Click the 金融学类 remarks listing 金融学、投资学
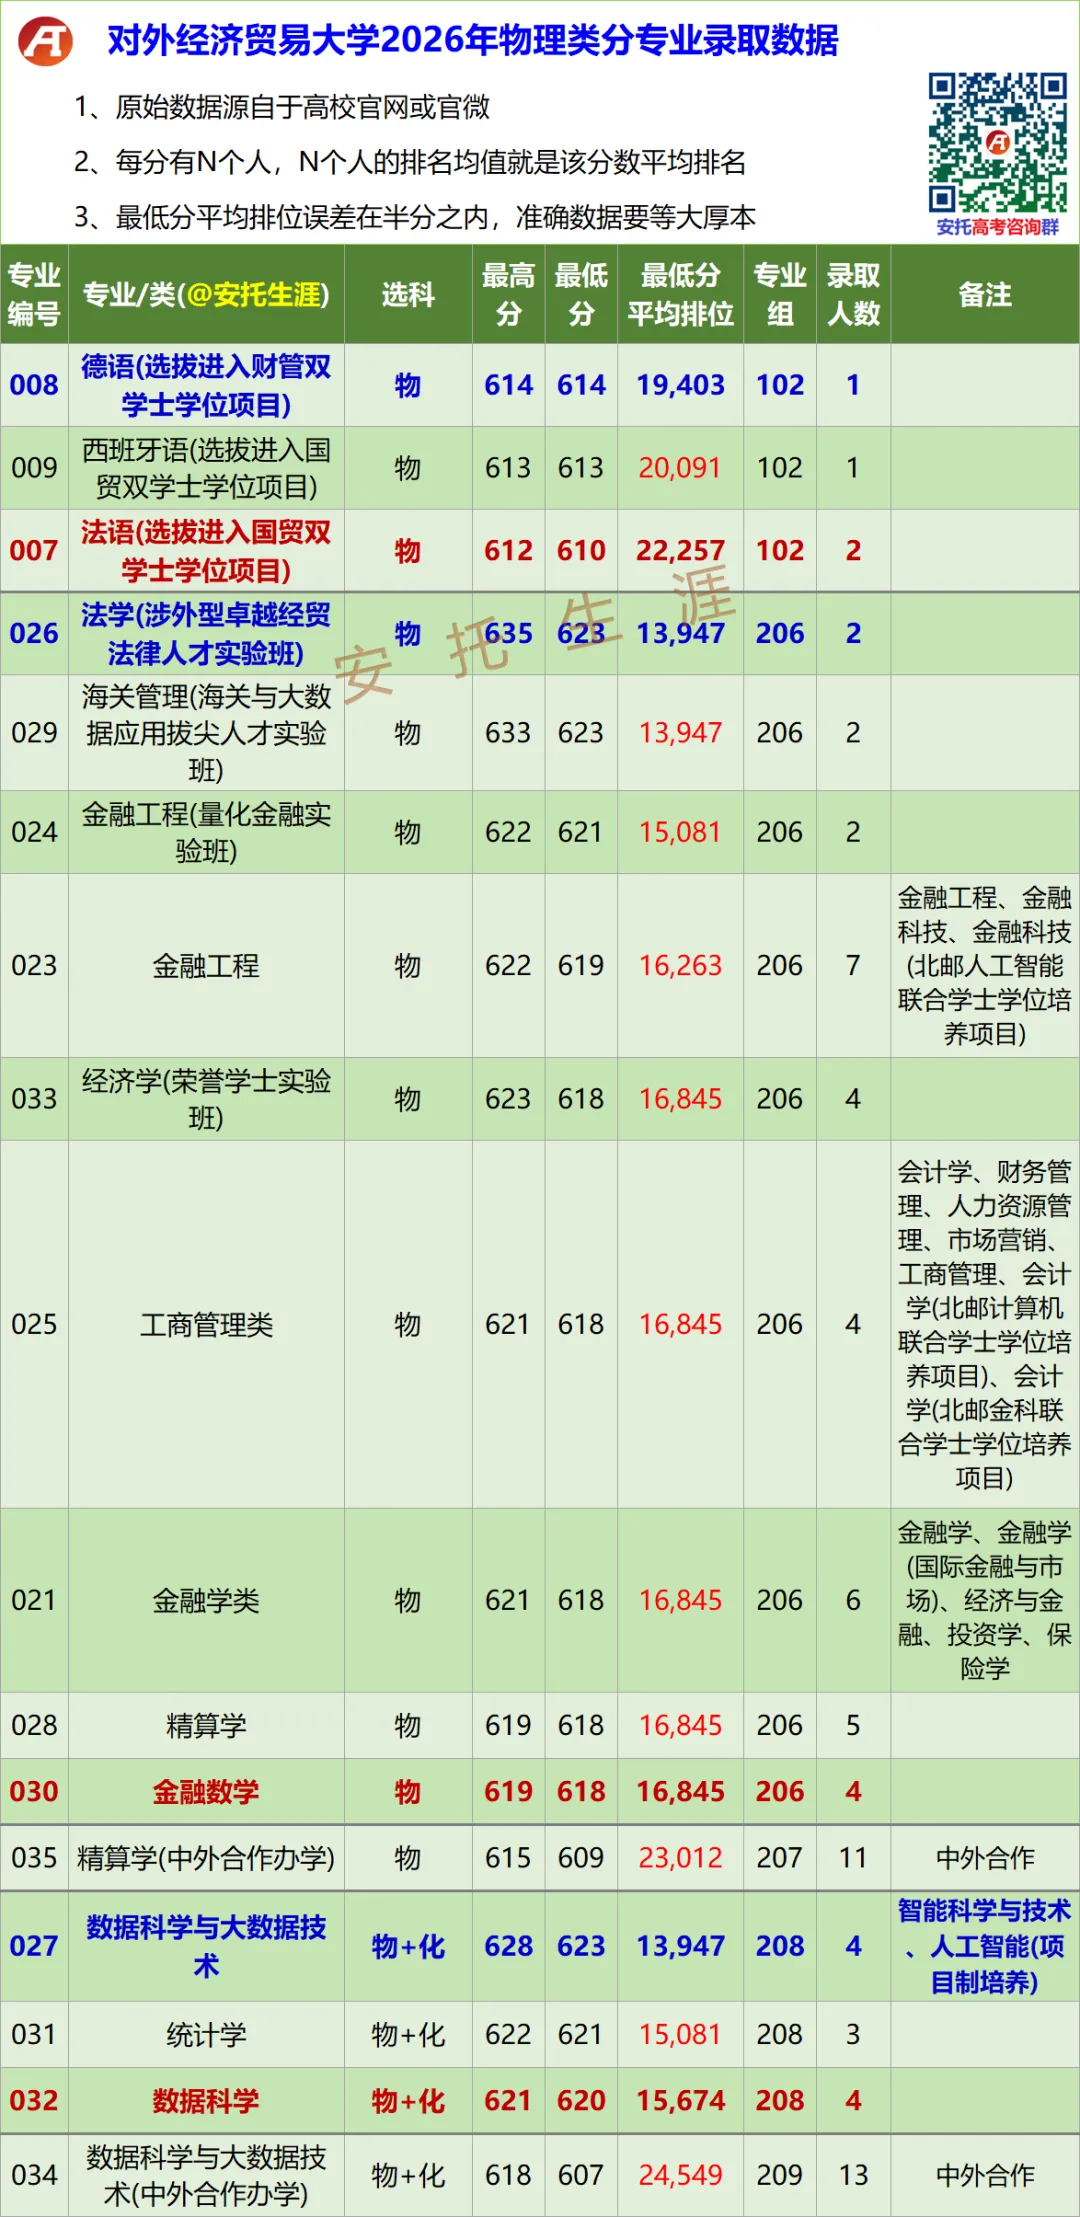 [x=985, y=1601]
